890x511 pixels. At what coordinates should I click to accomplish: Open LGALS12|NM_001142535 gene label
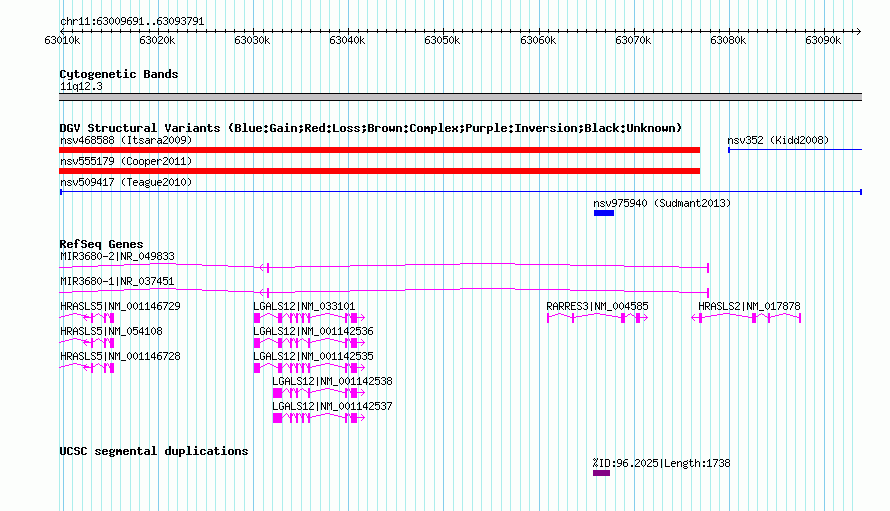(313, 356)
